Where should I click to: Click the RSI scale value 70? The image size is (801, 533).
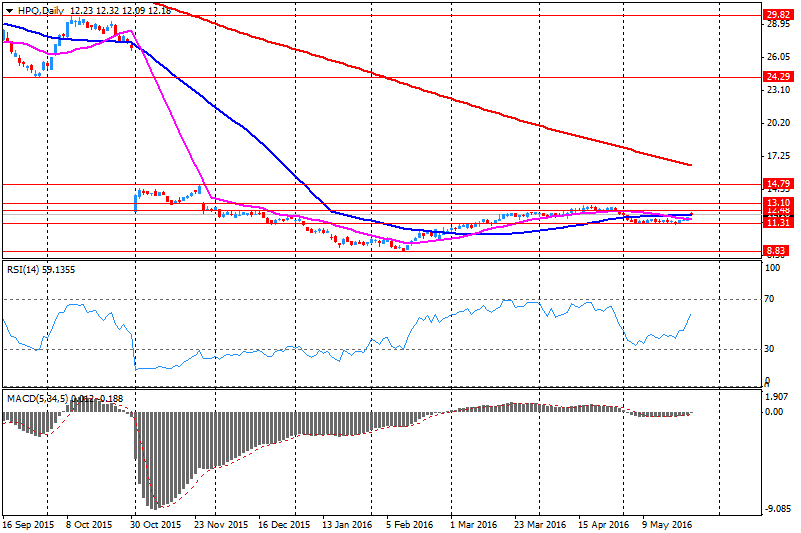[769, 299]
